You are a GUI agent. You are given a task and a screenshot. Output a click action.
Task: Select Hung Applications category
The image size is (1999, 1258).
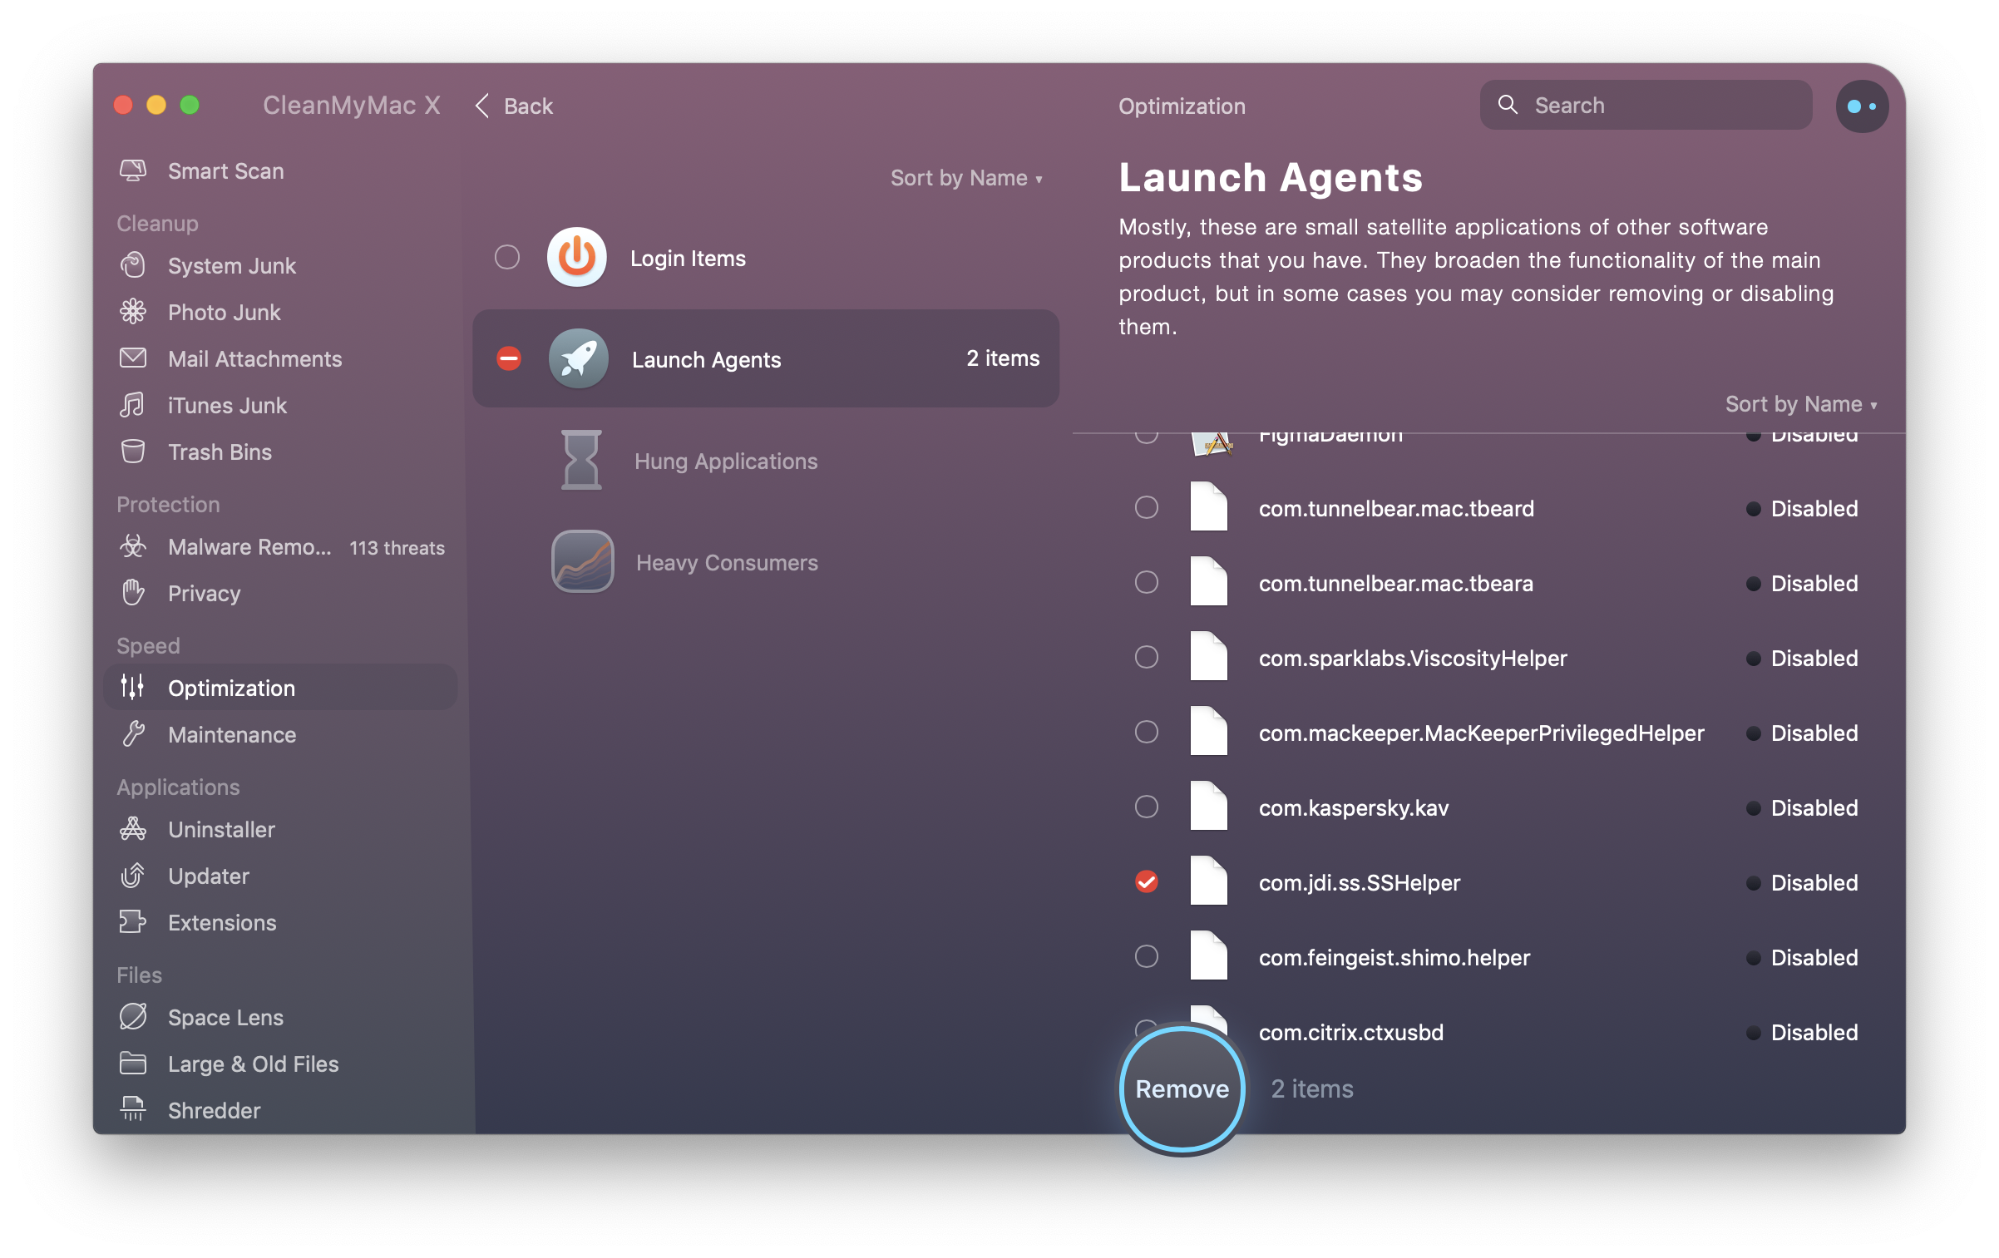click(766, 461)
